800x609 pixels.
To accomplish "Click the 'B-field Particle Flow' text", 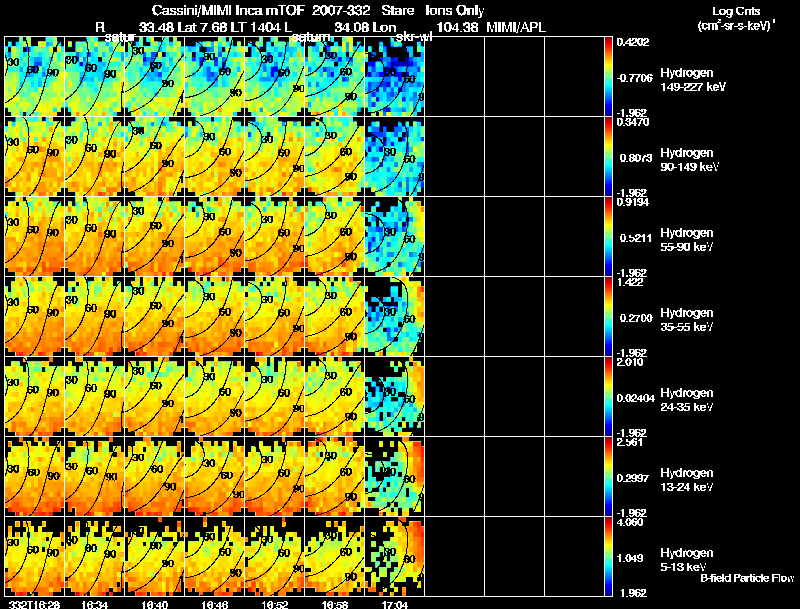I will [747, 578].
